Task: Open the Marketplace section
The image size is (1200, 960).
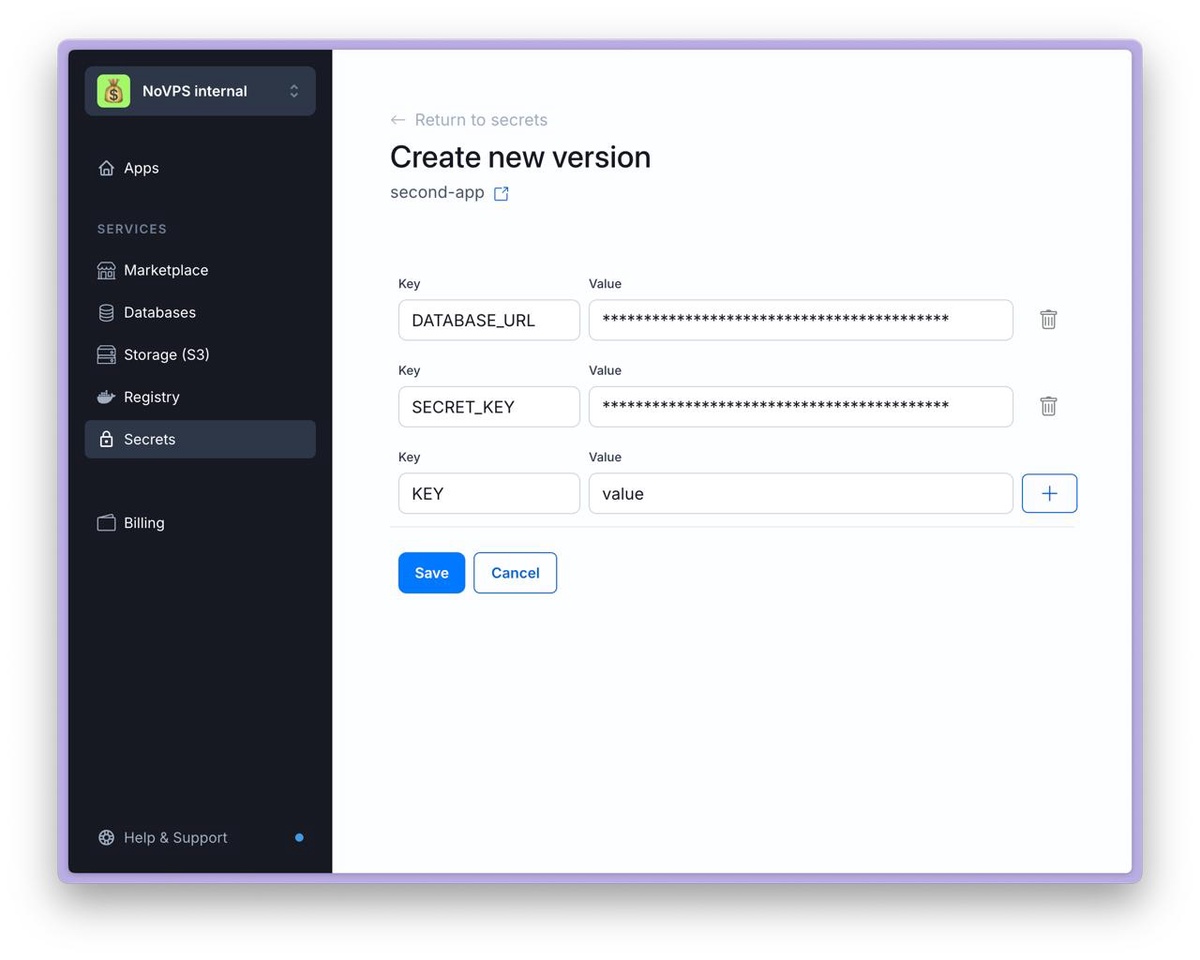Action: tap(165, 270)
